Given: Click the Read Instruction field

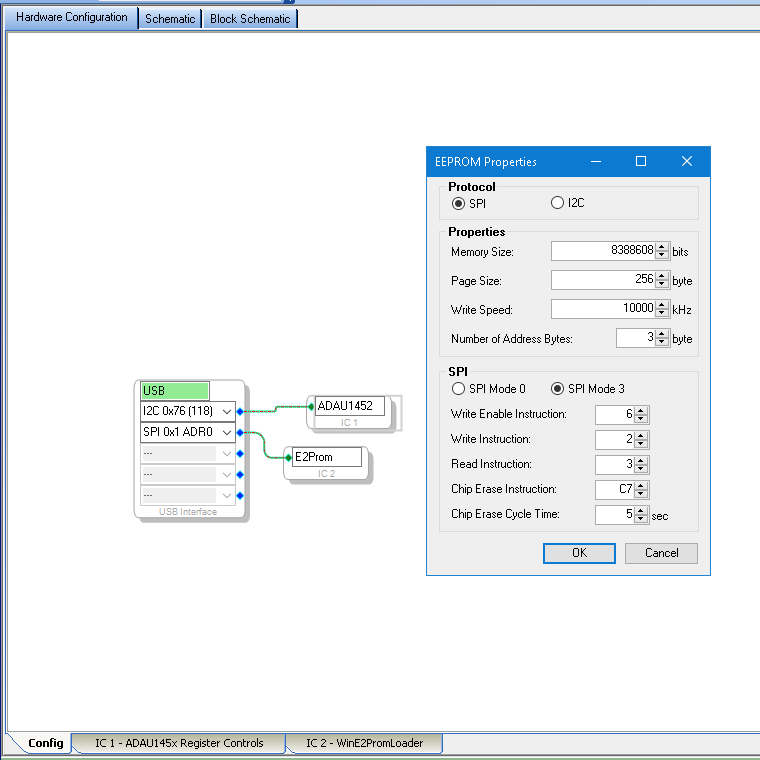Looking at the screenshot, I should 615,464.
